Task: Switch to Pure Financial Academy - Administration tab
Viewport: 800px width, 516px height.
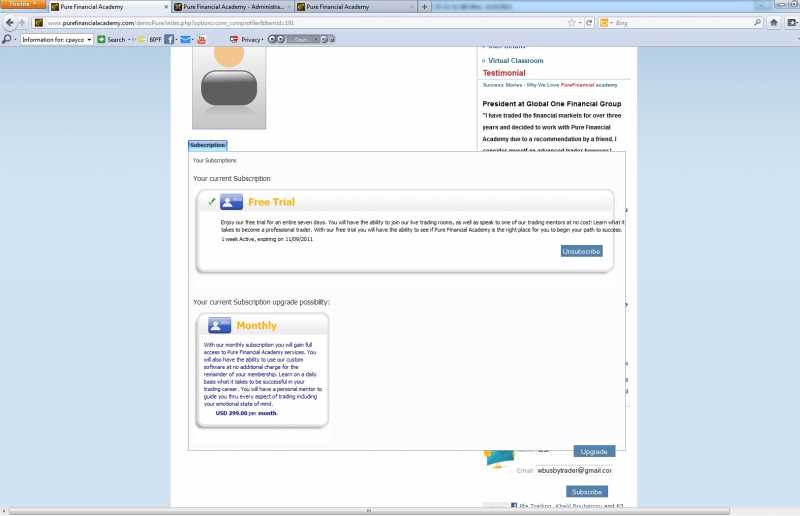Action: [x=232, y=7]
